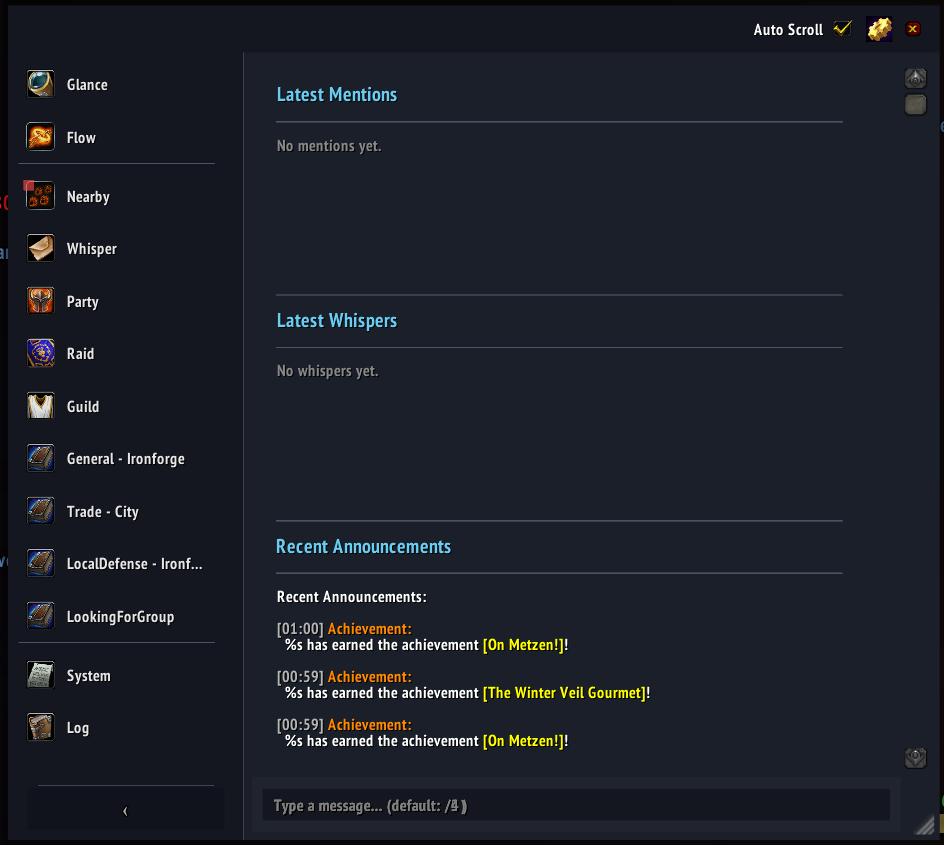View Party chat messages

tap(82, 301)
